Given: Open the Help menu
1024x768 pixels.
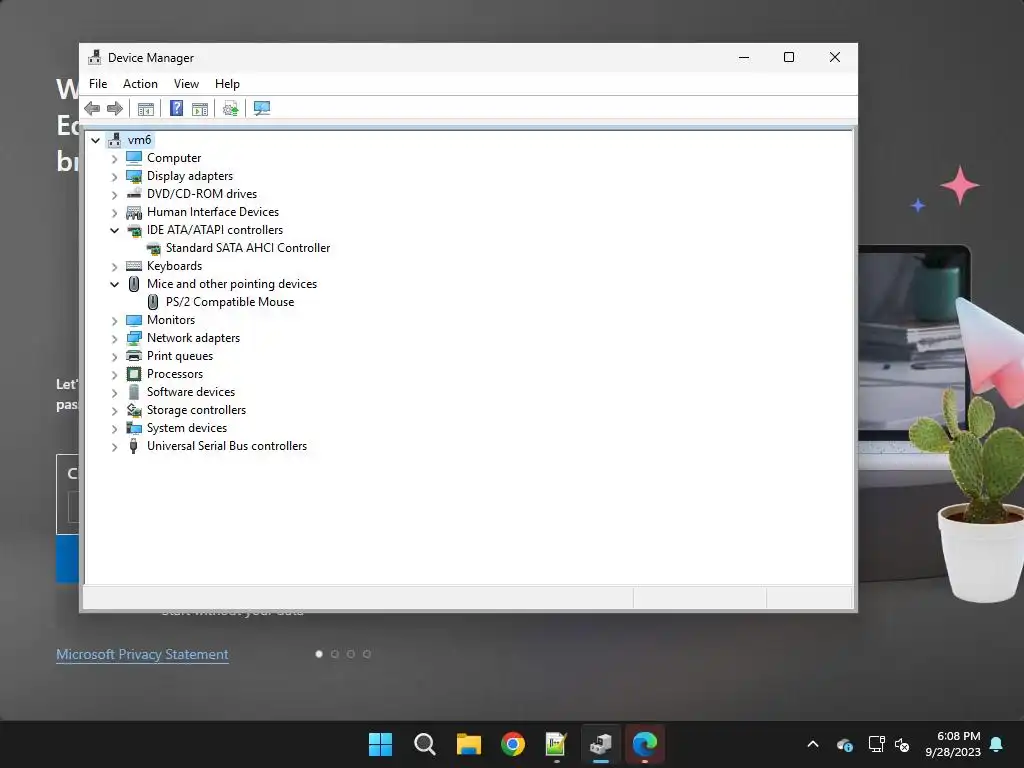Looking at the screenshot, I should click(227, 84).
